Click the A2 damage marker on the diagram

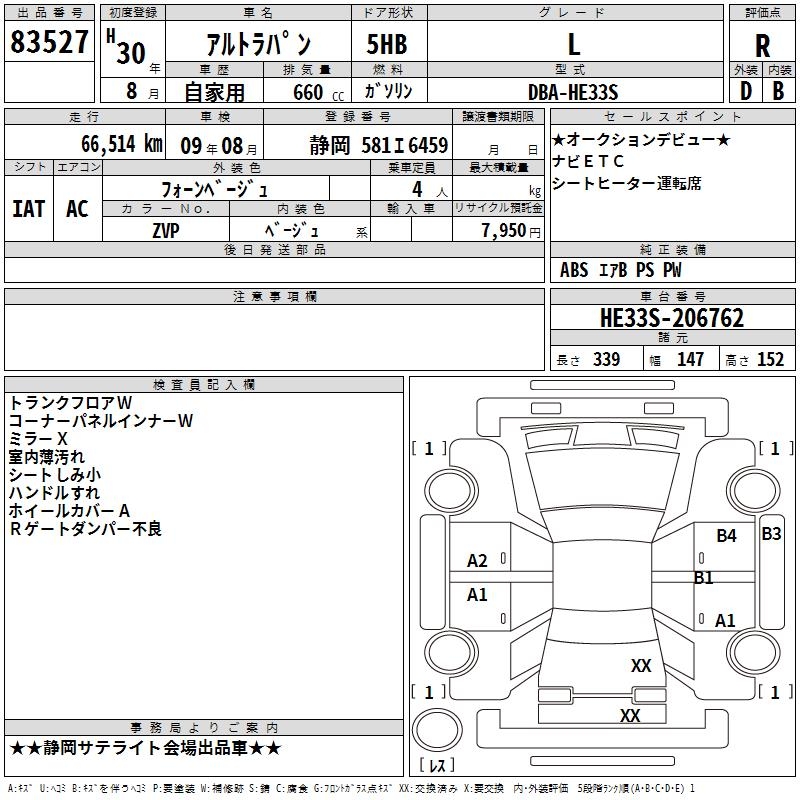tap(478, 561)
